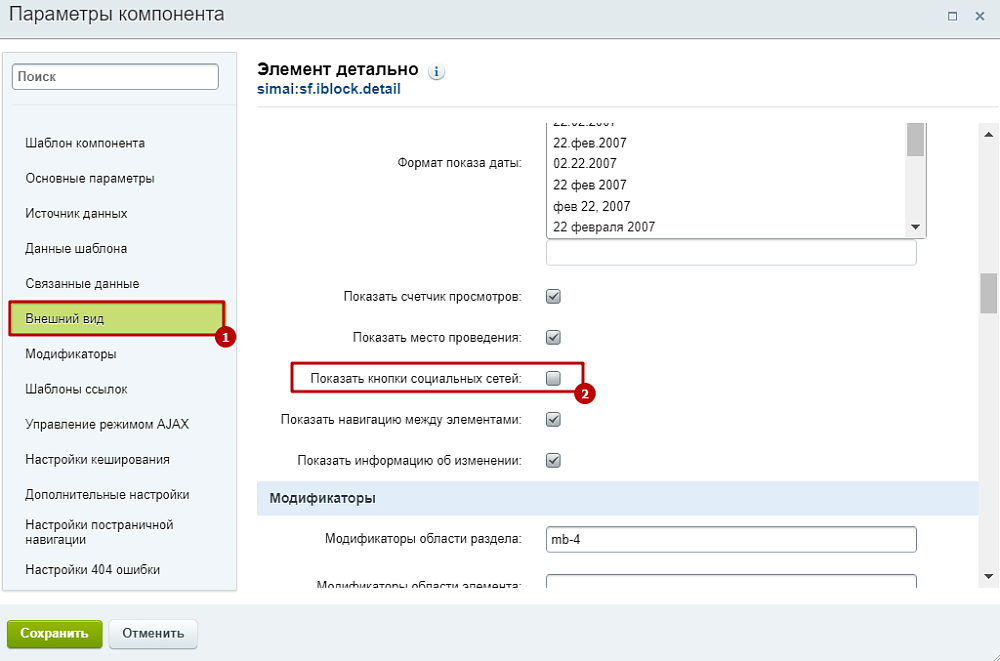Pick фев 22, 2007 date format
1000x661 pixels.
591,206
